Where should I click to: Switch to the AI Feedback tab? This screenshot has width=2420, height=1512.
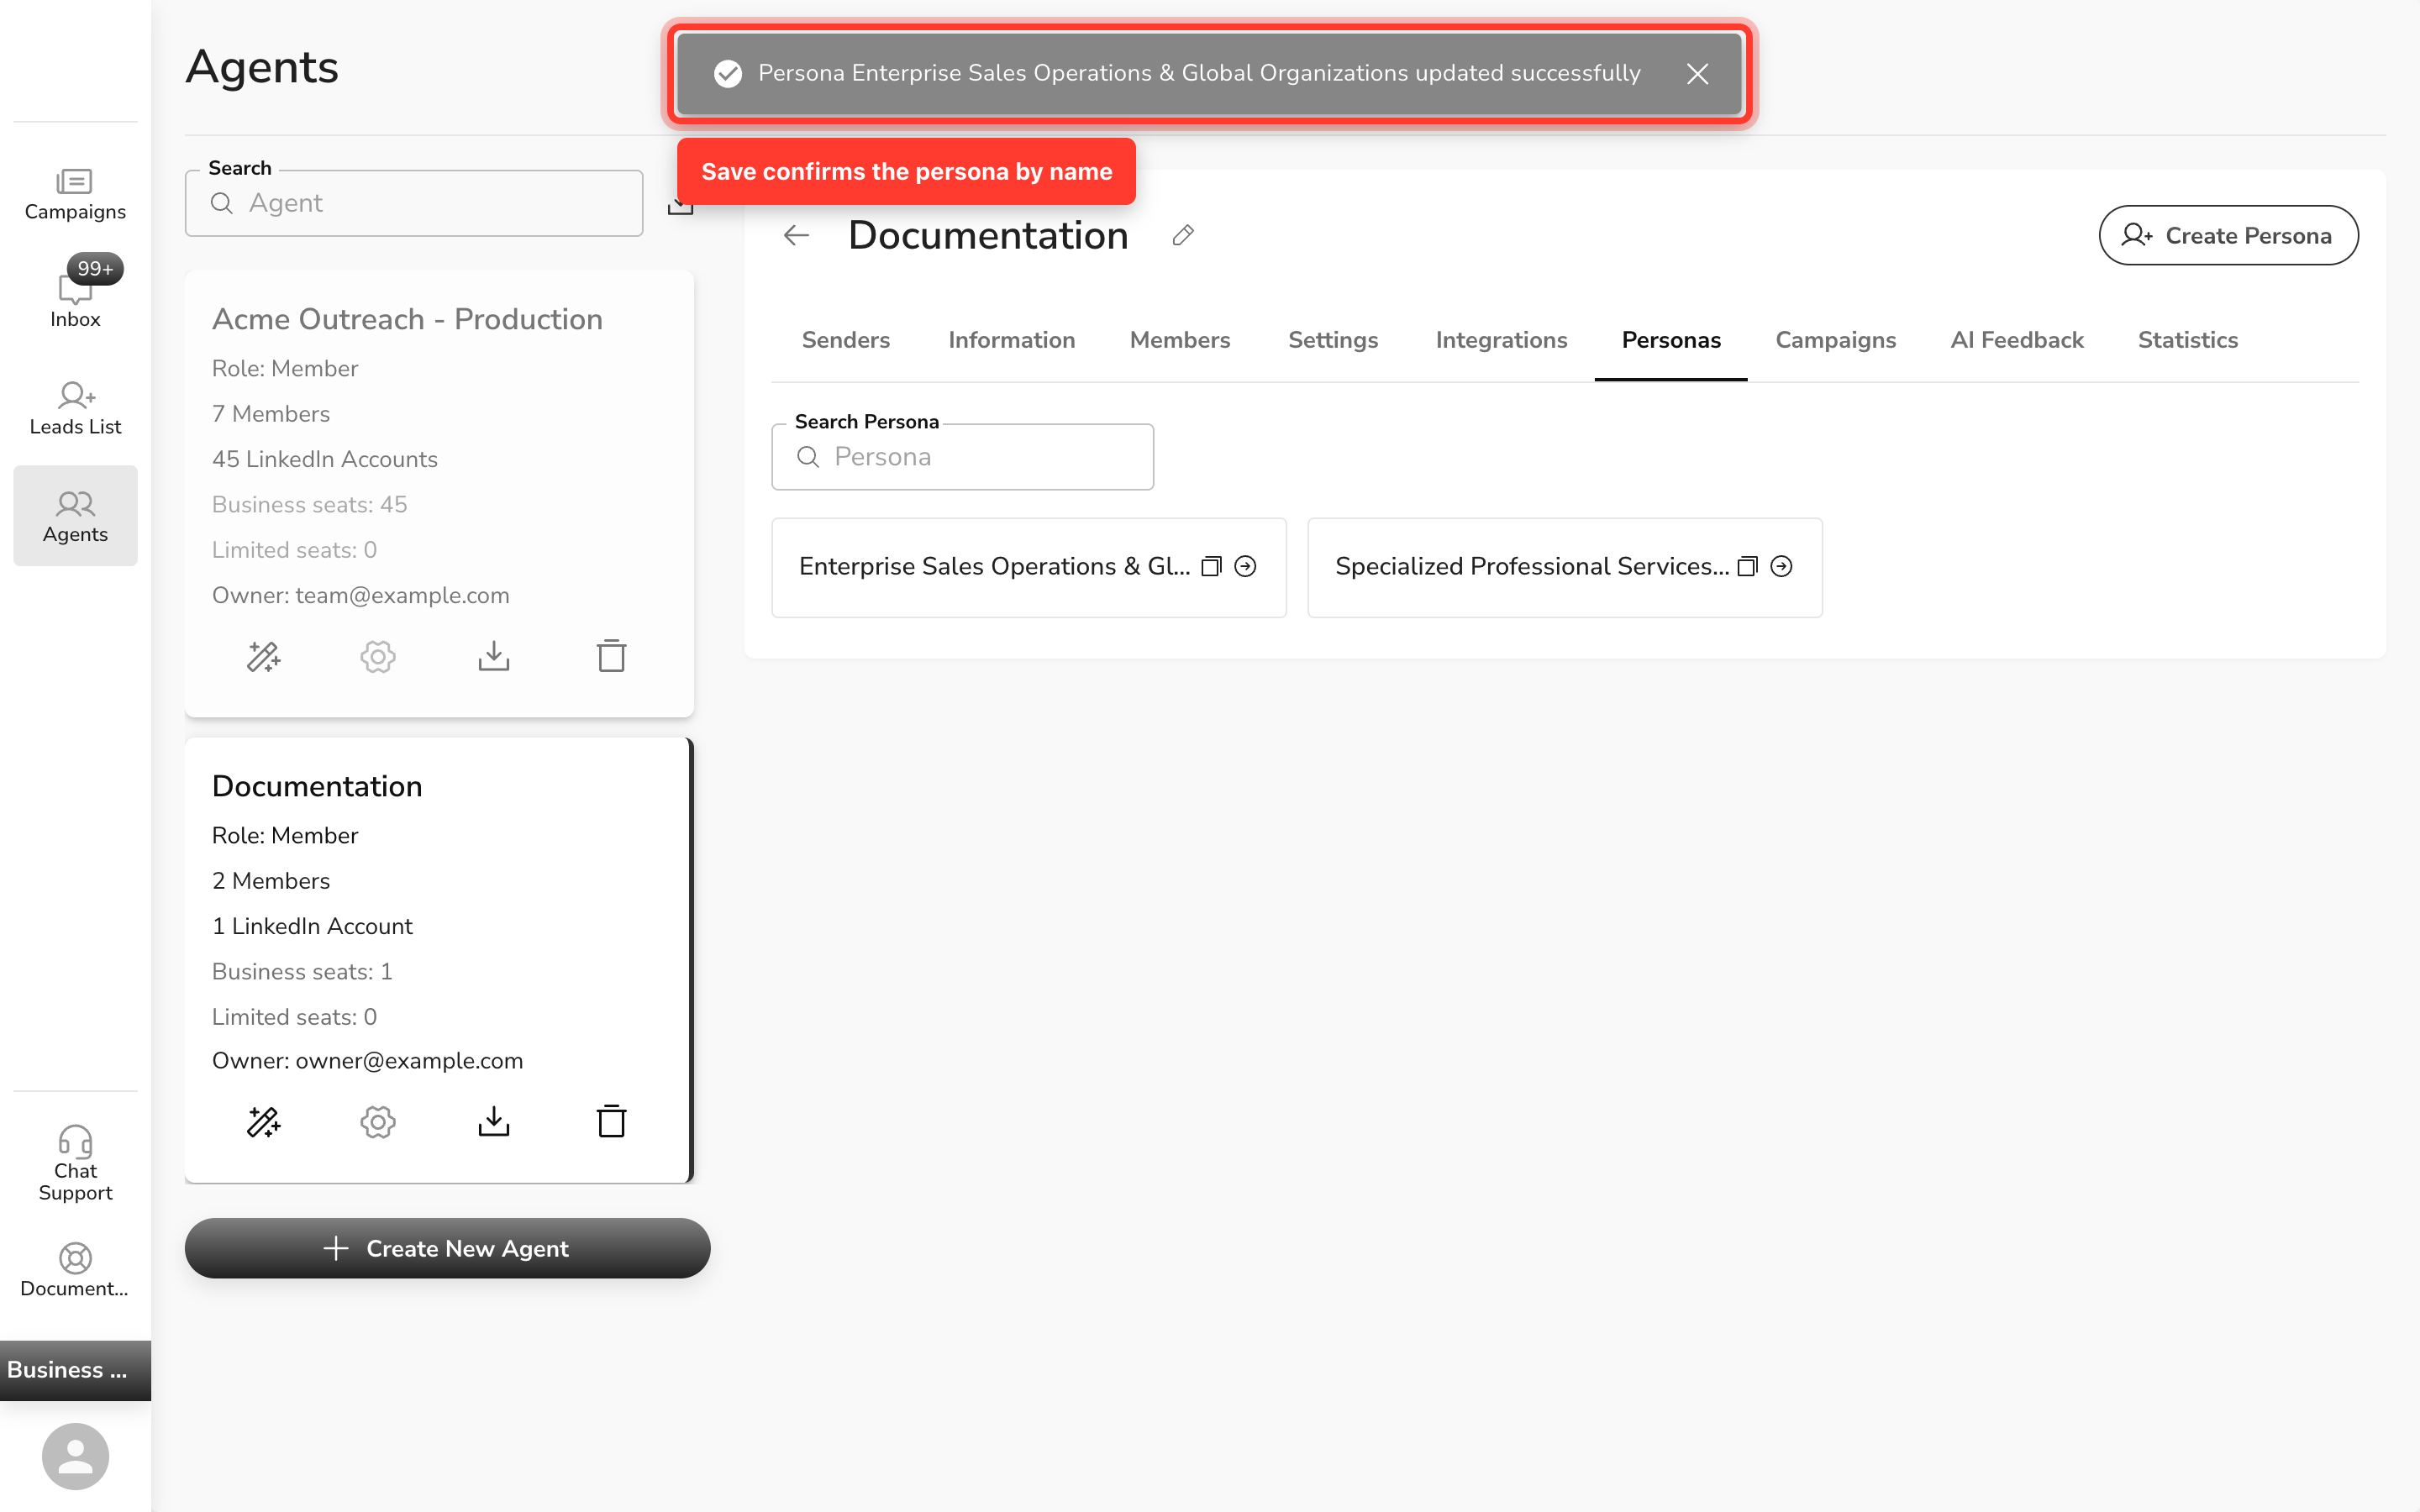[2016, 340]
